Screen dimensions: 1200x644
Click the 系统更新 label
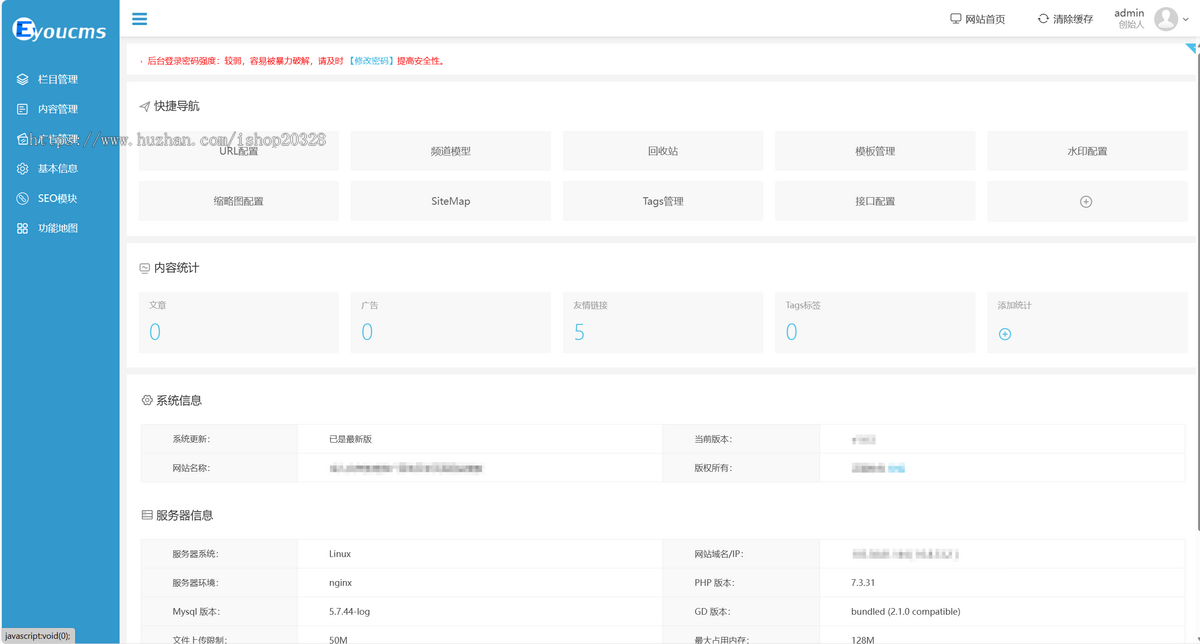tap(191, 439)
